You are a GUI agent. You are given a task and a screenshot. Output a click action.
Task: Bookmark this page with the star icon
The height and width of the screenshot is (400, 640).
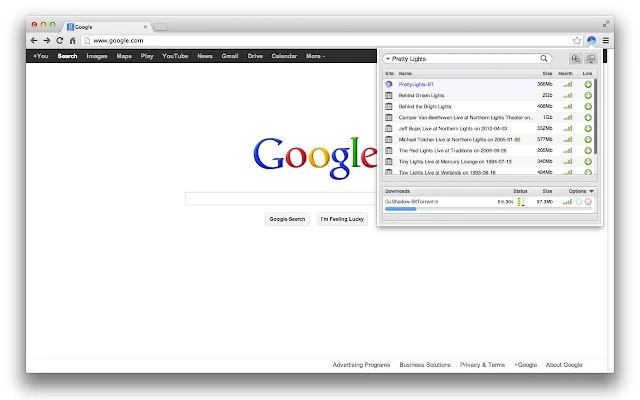pyautogui.click(x=577, y=40)
